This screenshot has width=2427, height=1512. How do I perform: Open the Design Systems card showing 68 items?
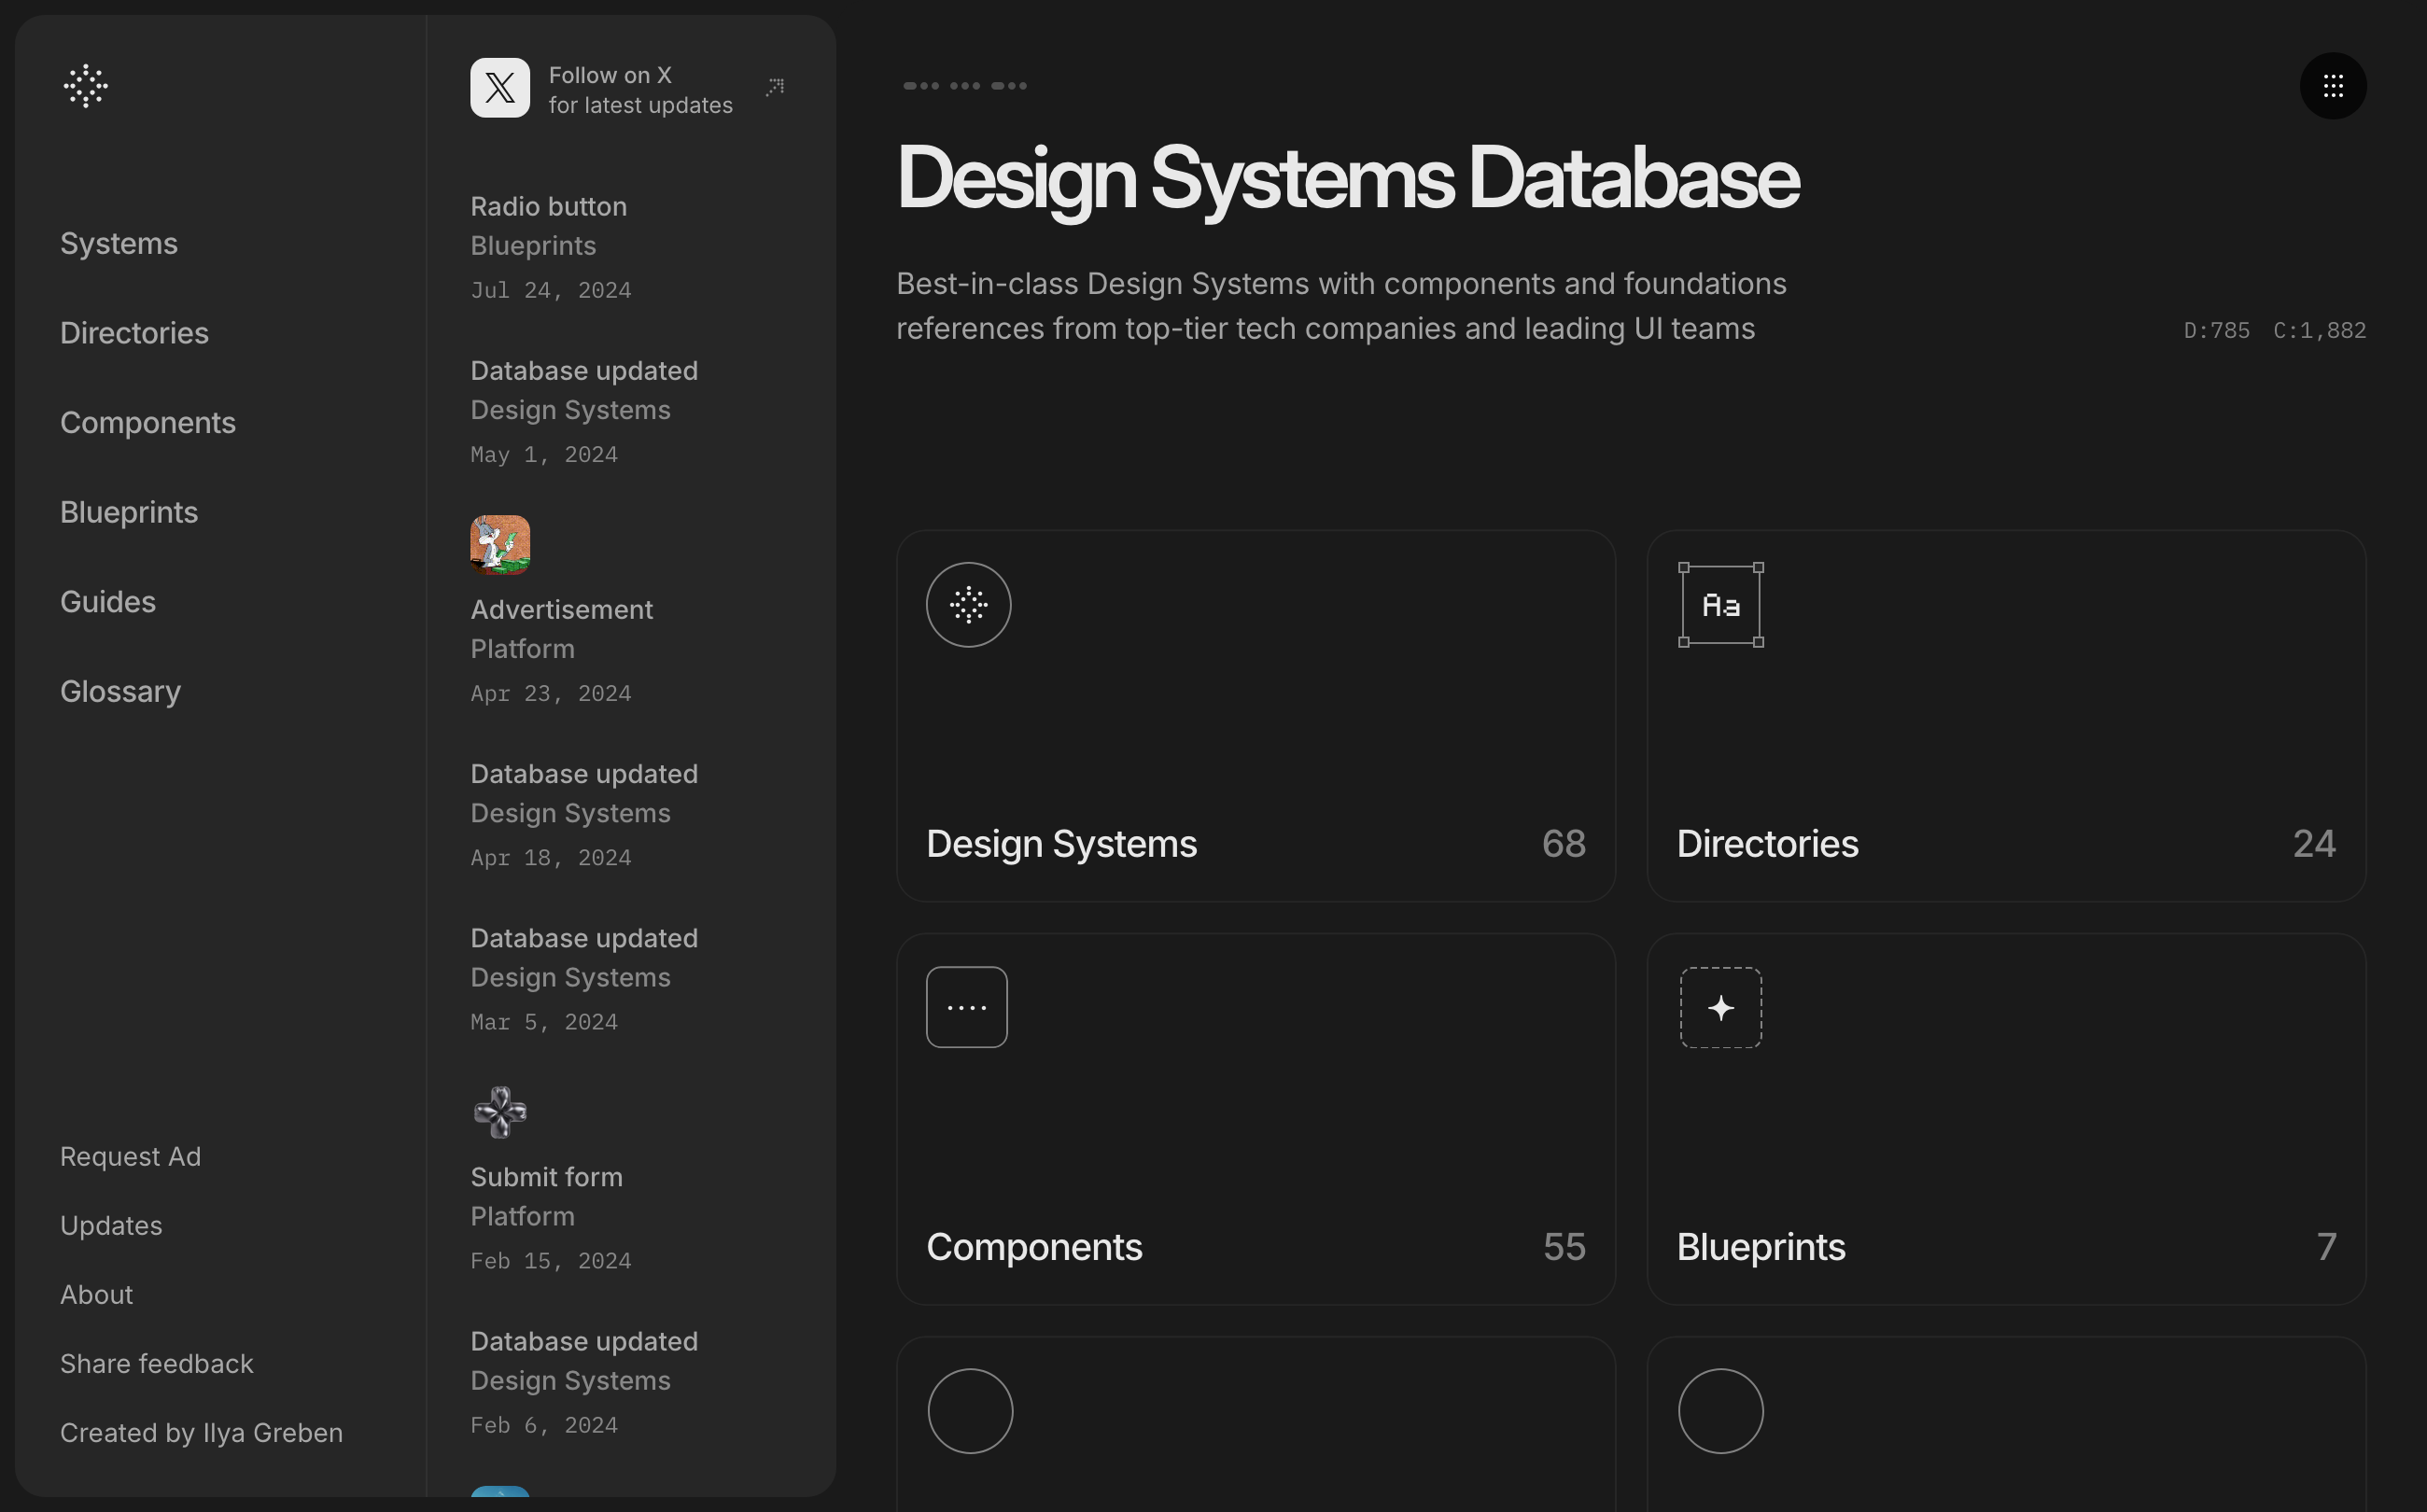(1256, 715)
